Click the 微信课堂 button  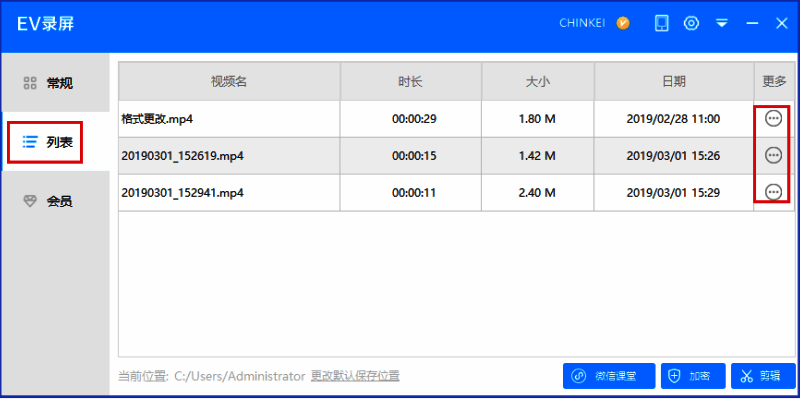[609, 376]
